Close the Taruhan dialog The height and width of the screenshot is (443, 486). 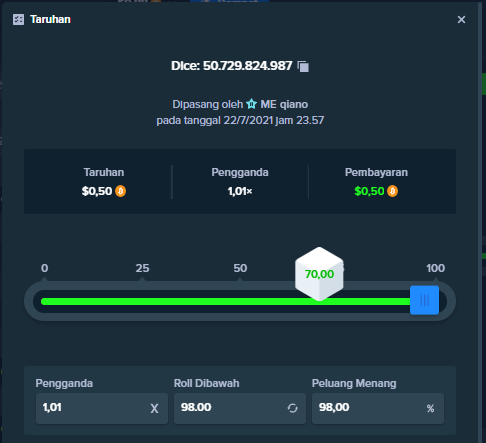[x=461, y=20]
